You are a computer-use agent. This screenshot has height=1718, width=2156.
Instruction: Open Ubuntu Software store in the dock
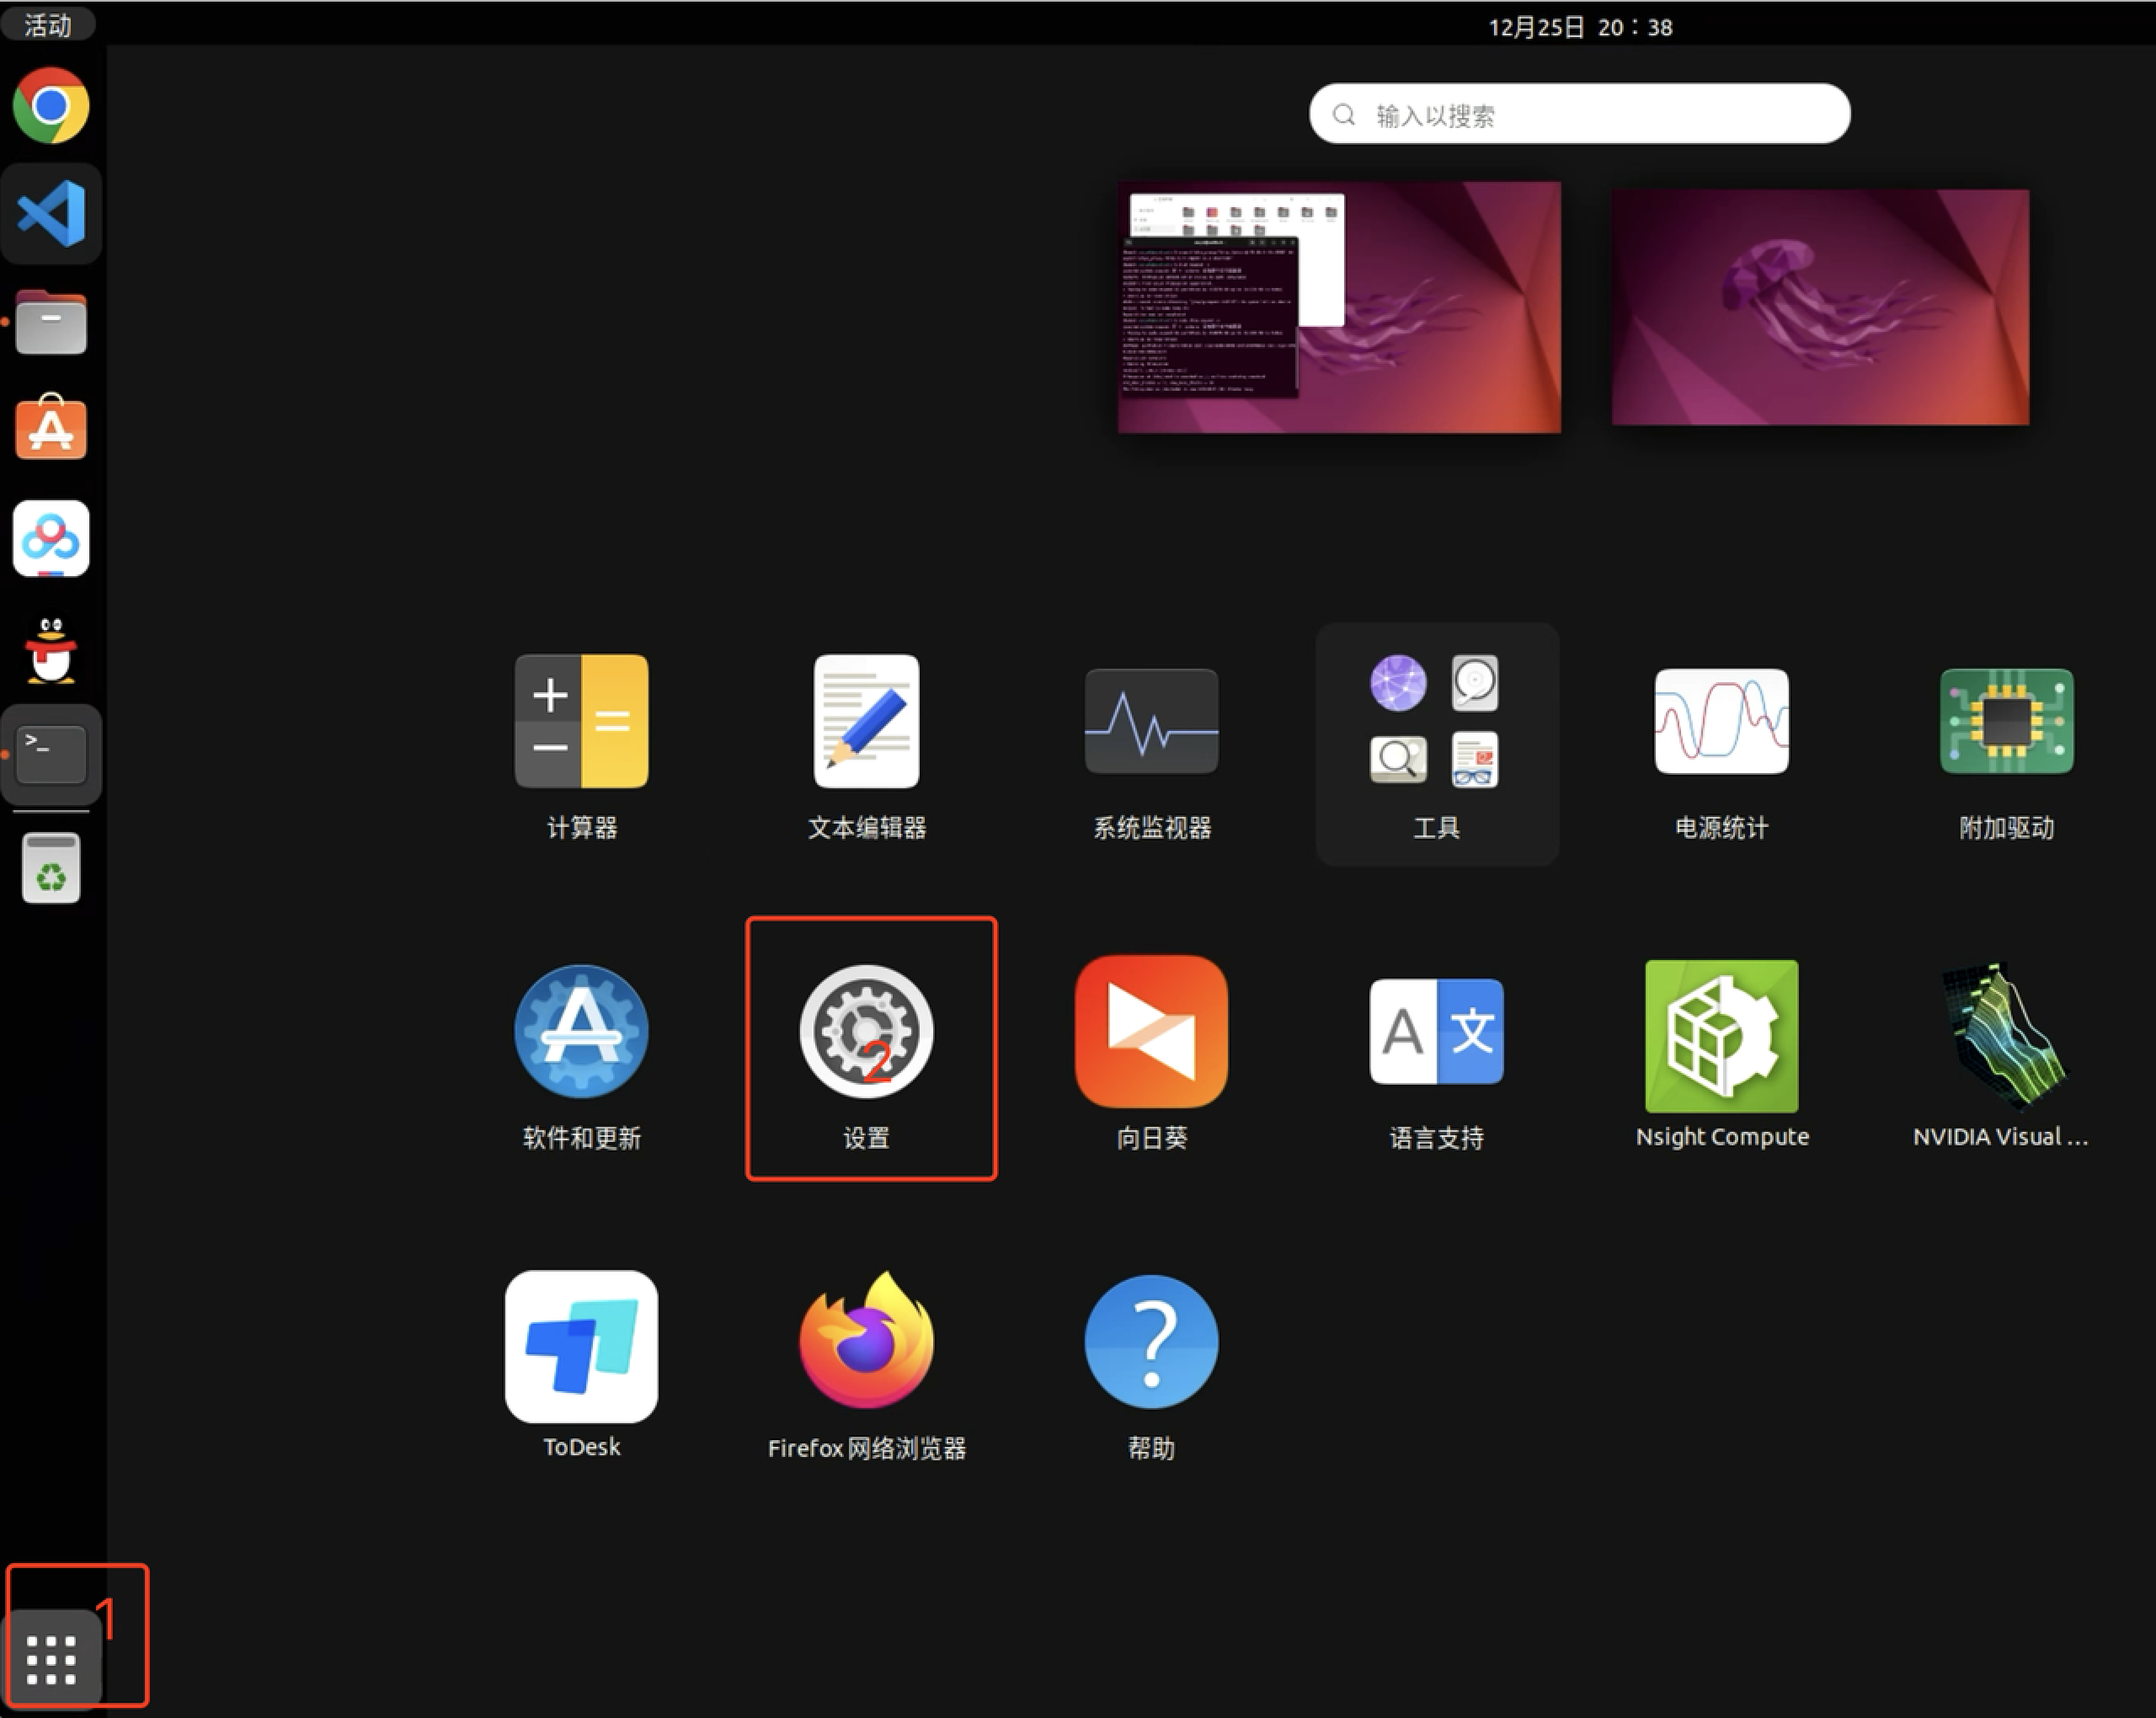coord(51,428)
